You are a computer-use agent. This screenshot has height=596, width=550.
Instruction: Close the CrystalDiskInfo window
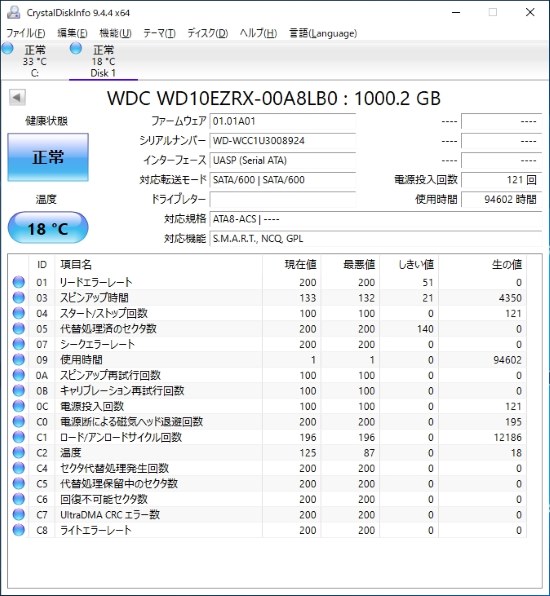pos(530,13)
